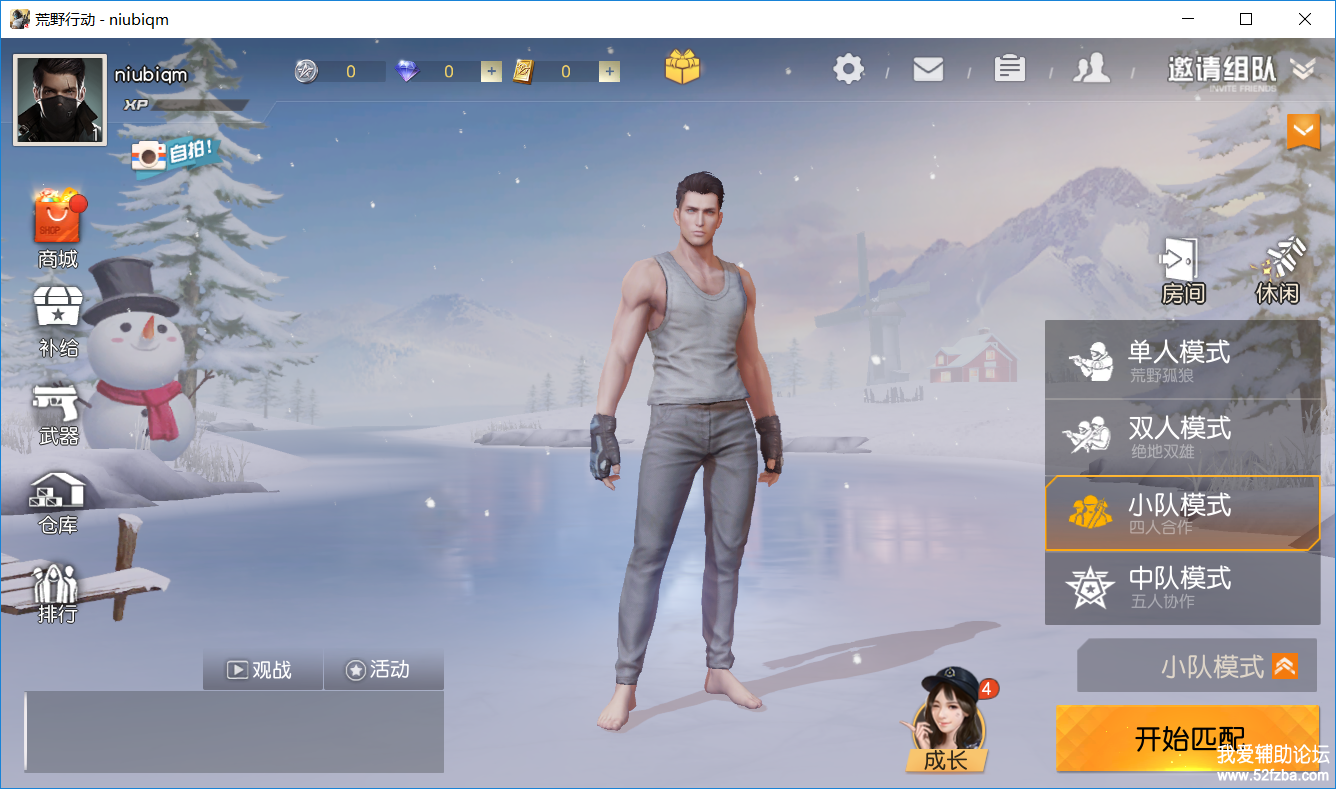The height and width of the screenshot is (789, 1336).
Task: Open the Warehouse (仓库) inventory
Action: 58,503
